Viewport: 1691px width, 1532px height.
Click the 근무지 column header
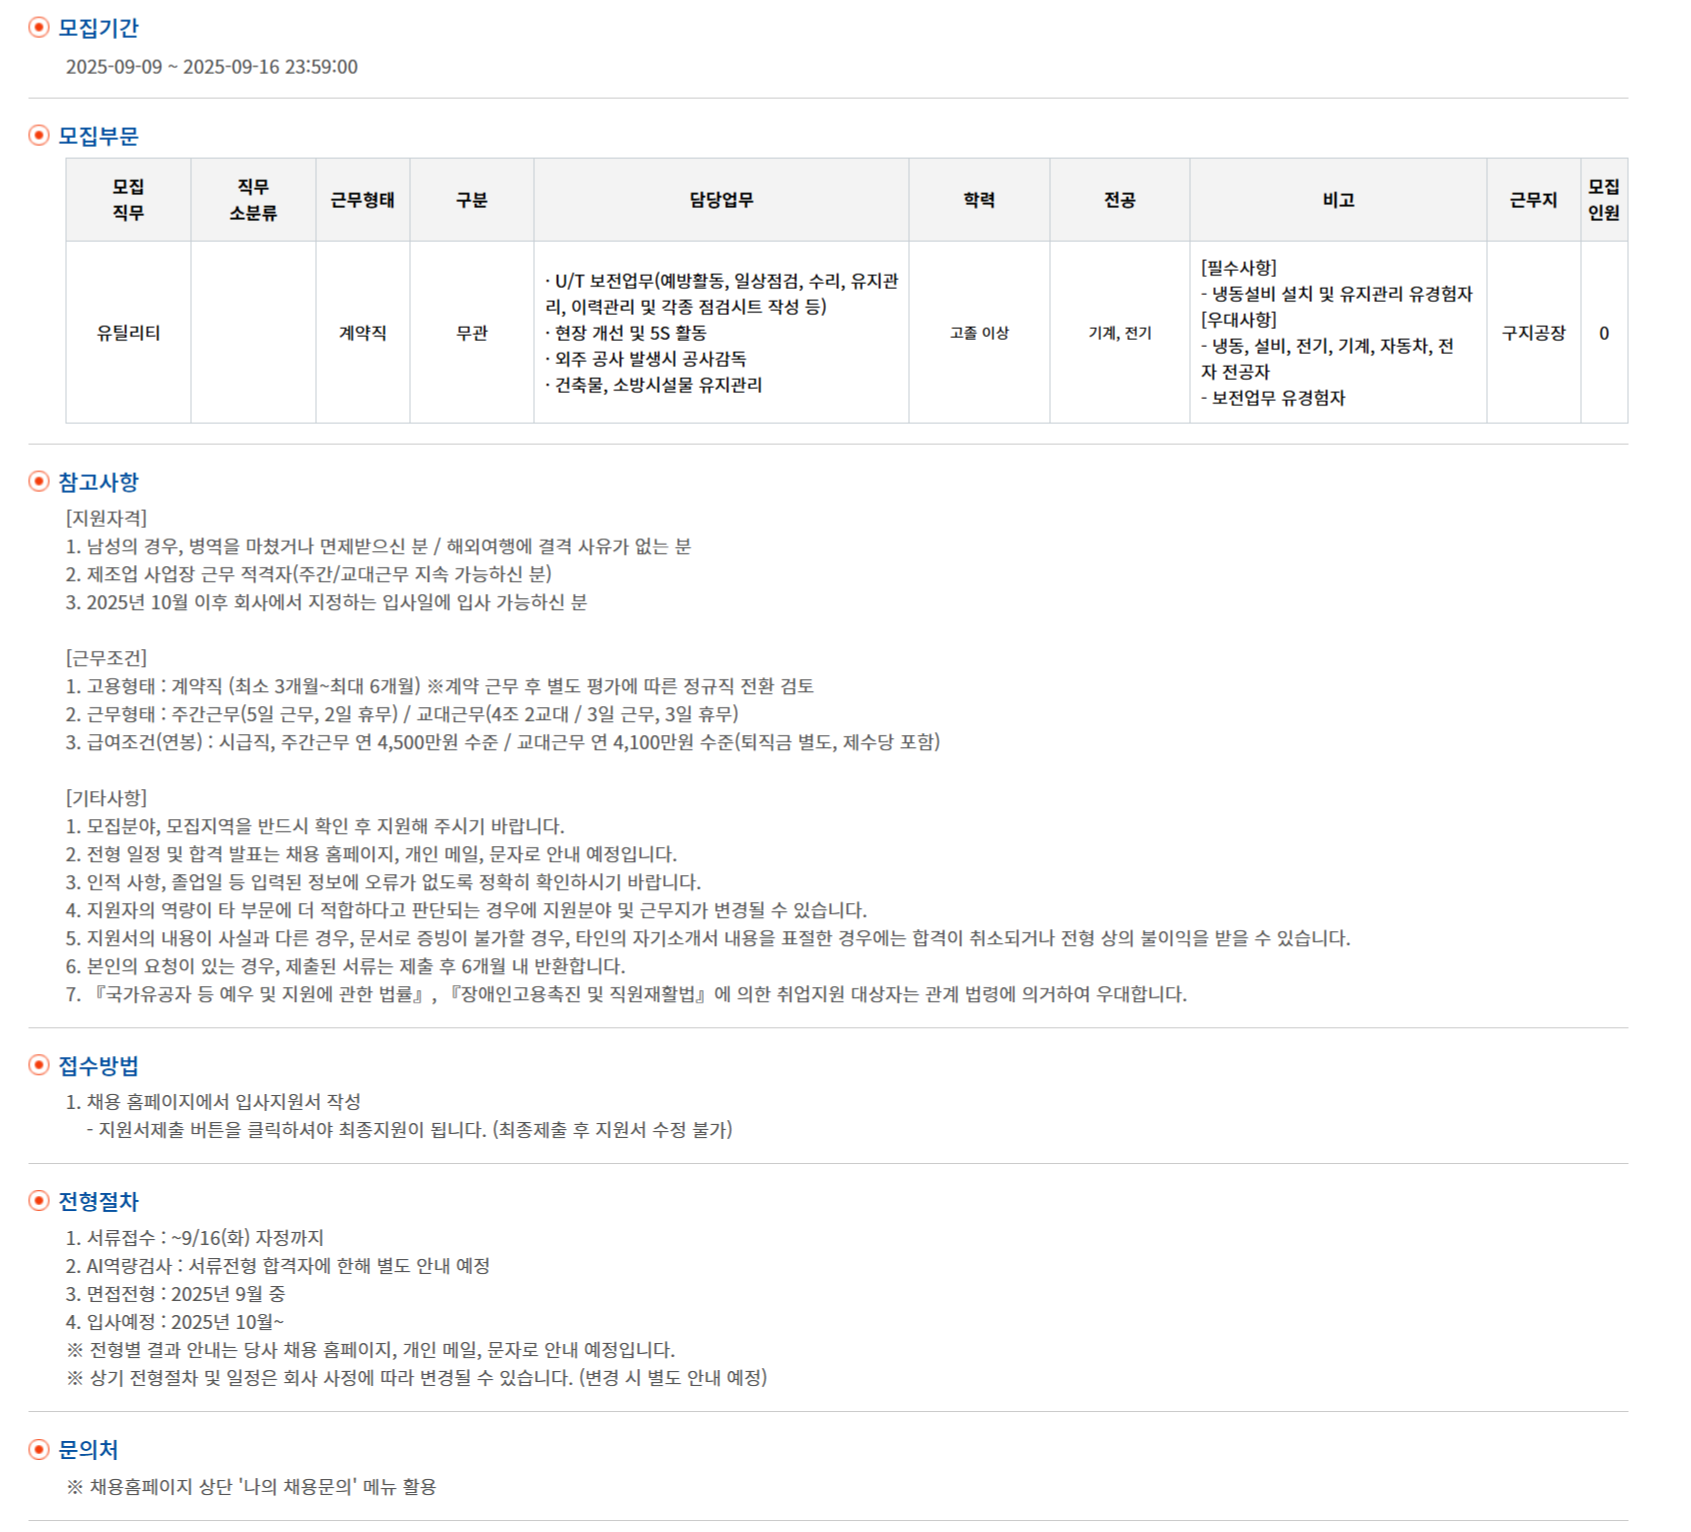(x=1534, y=200)
